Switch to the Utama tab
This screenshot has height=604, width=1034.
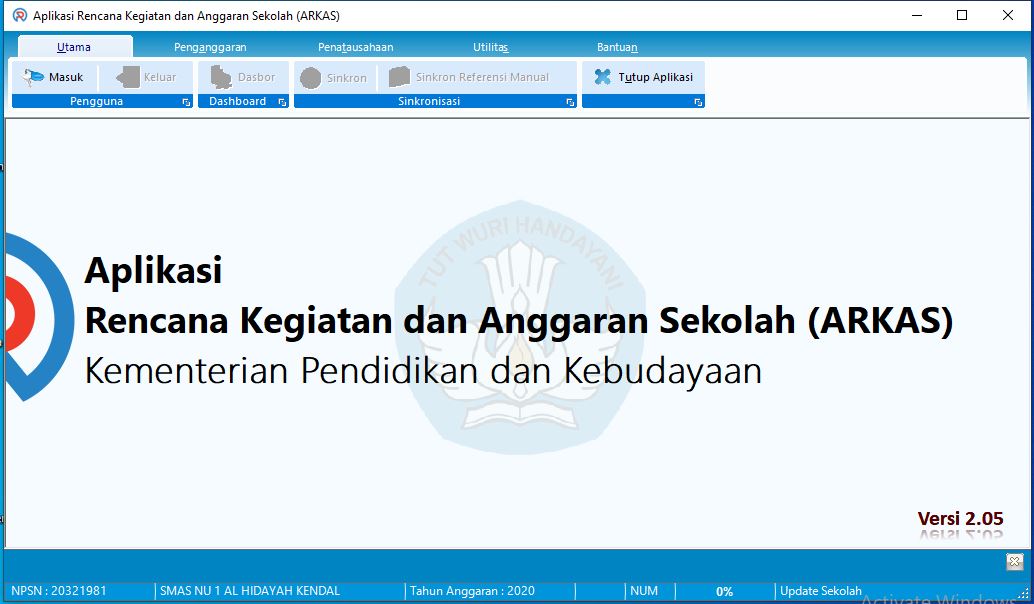click(75, 47)
